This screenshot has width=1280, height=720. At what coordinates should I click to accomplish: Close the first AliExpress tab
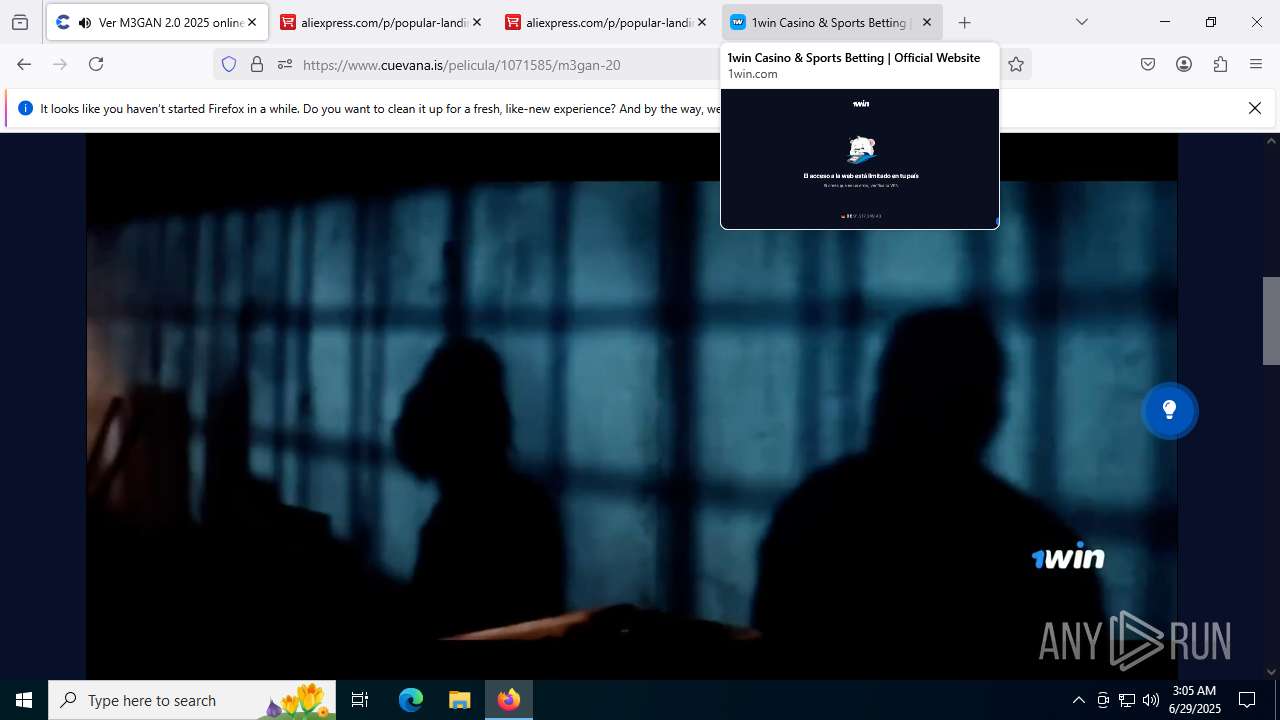point(477,22)
